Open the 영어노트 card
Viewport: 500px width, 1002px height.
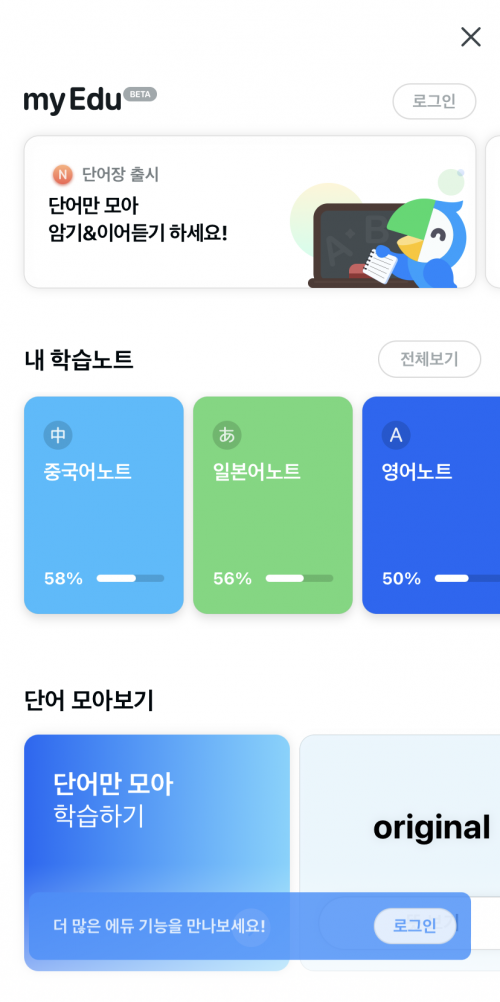tap(432, 505)
